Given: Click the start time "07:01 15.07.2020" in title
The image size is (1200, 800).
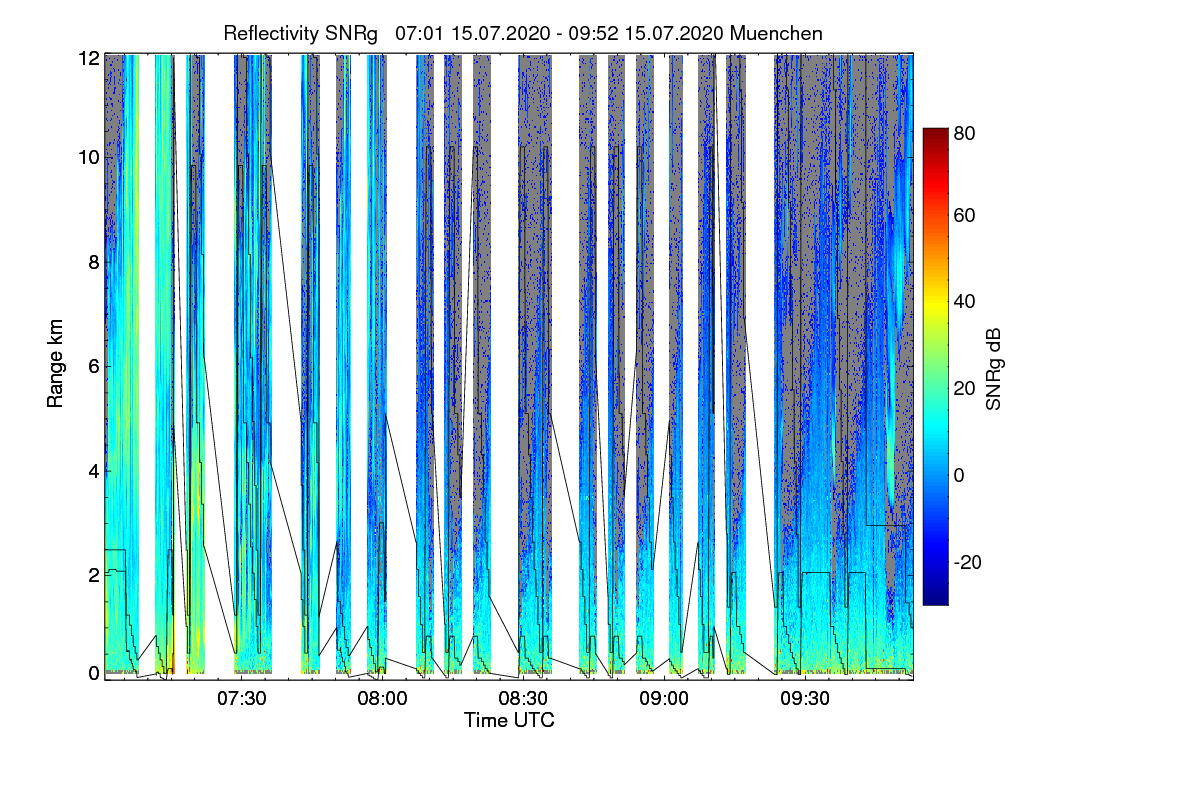Looking at the screenshot, I should (x=473, y=33).
